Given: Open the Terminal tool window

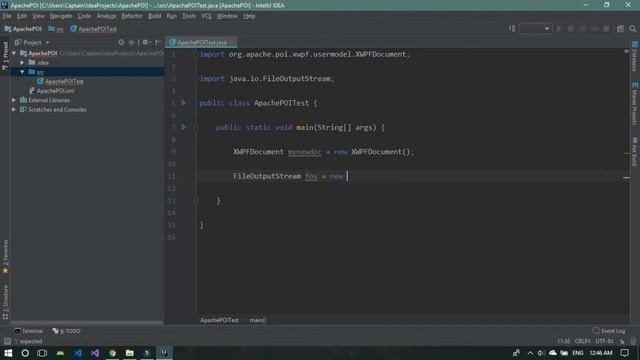Looking at the screenshot, I should pos(28,331).
